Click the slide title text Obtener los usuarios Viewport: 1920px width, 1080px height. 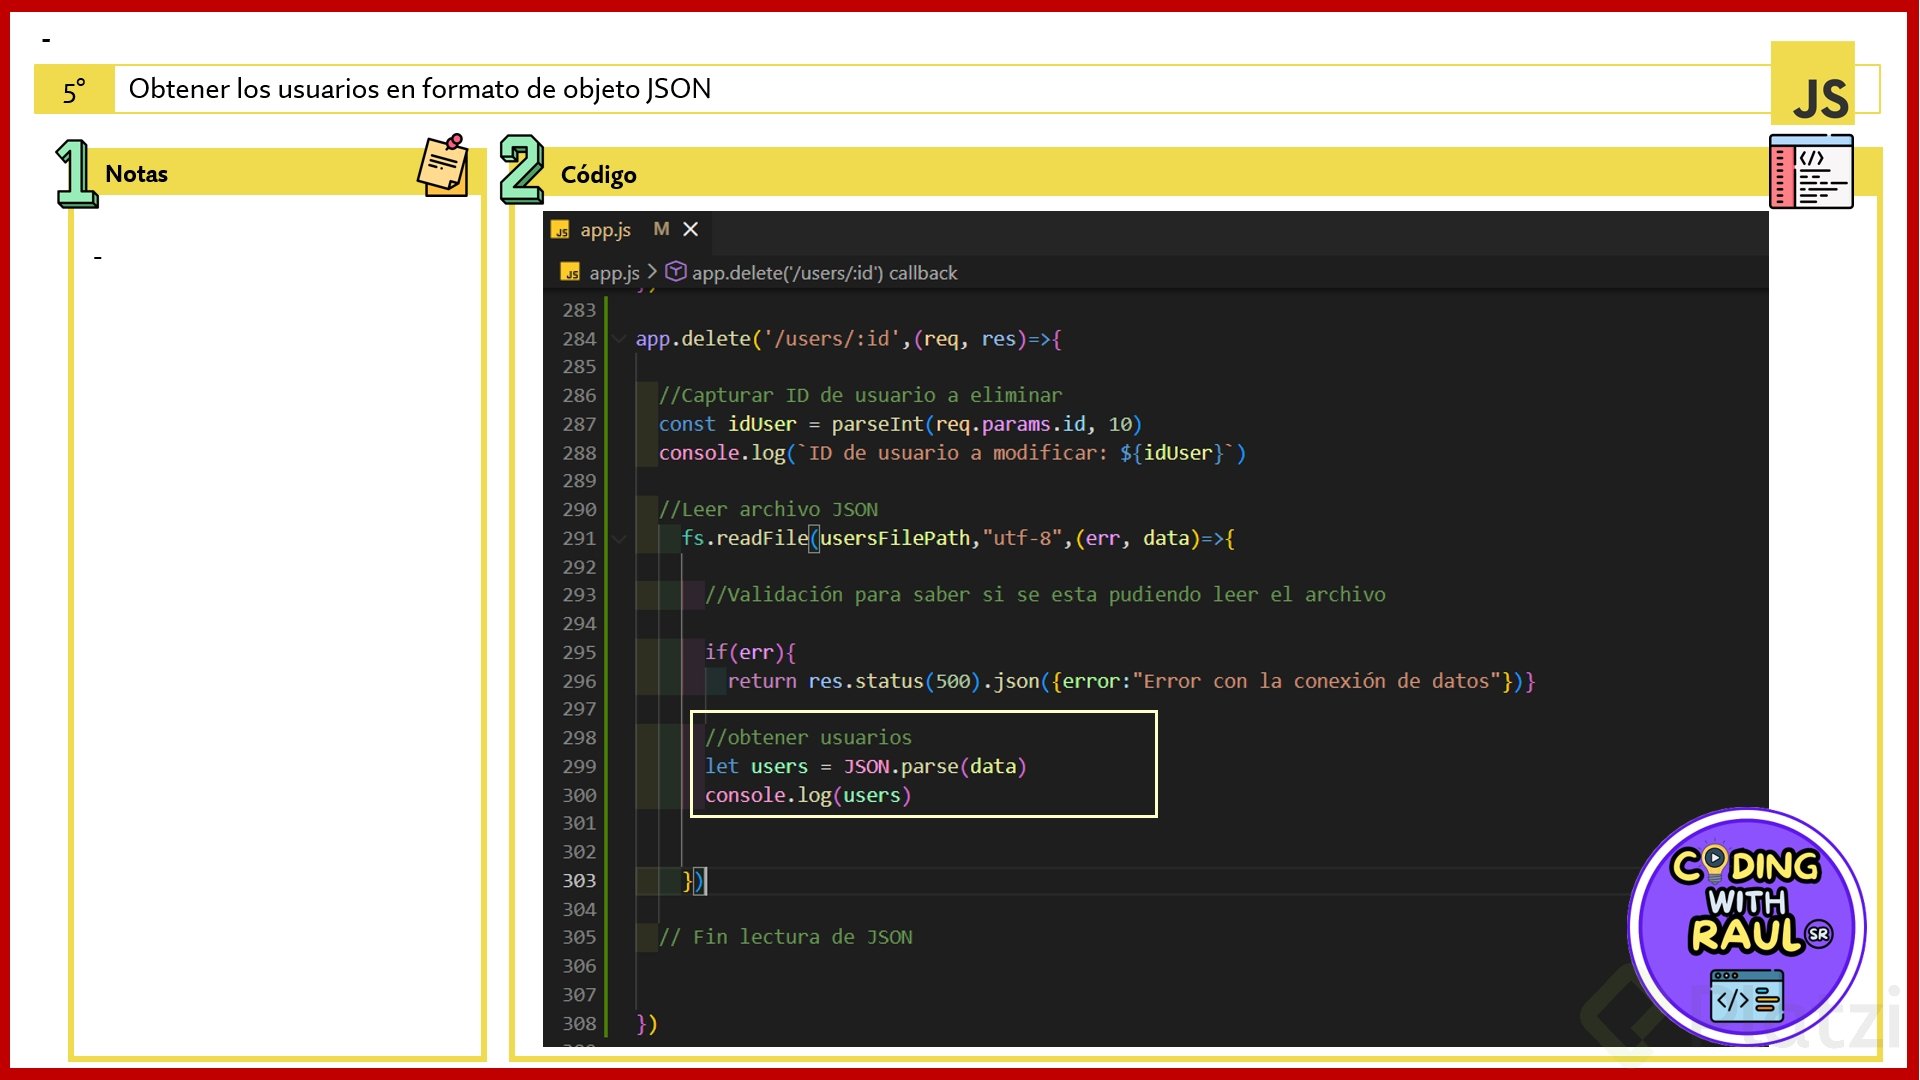click(419, 89)
